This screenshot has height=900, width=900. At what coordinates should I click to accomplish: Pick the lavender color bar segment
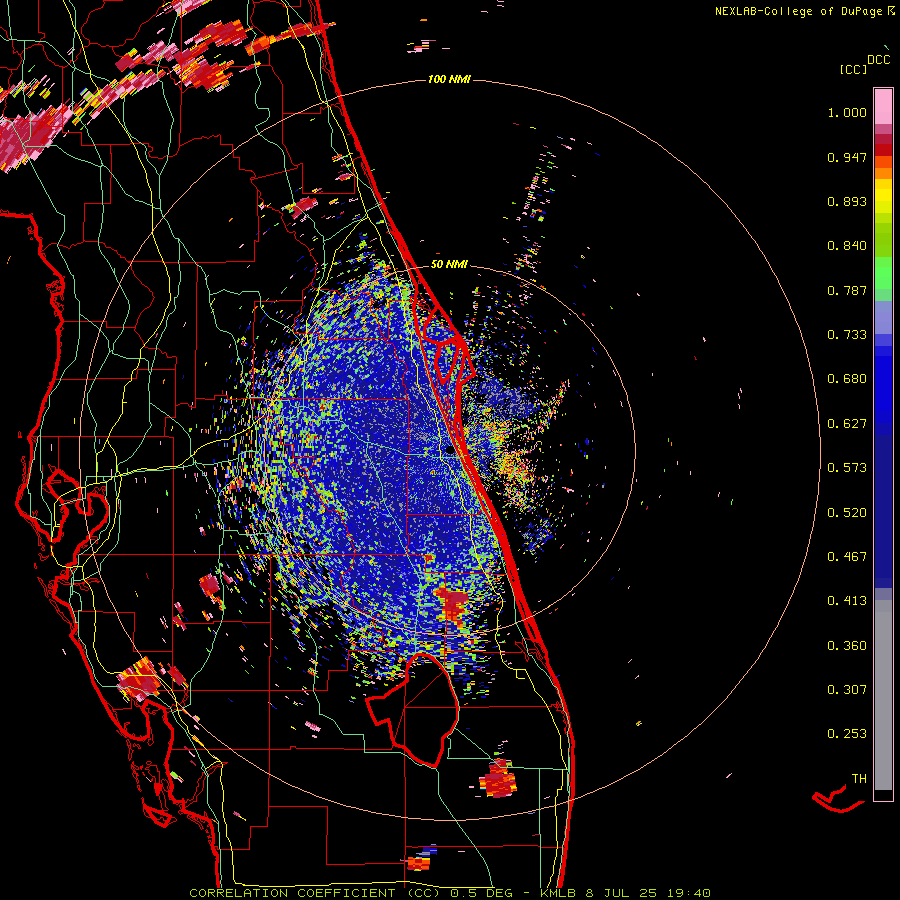tap(883, 317)
